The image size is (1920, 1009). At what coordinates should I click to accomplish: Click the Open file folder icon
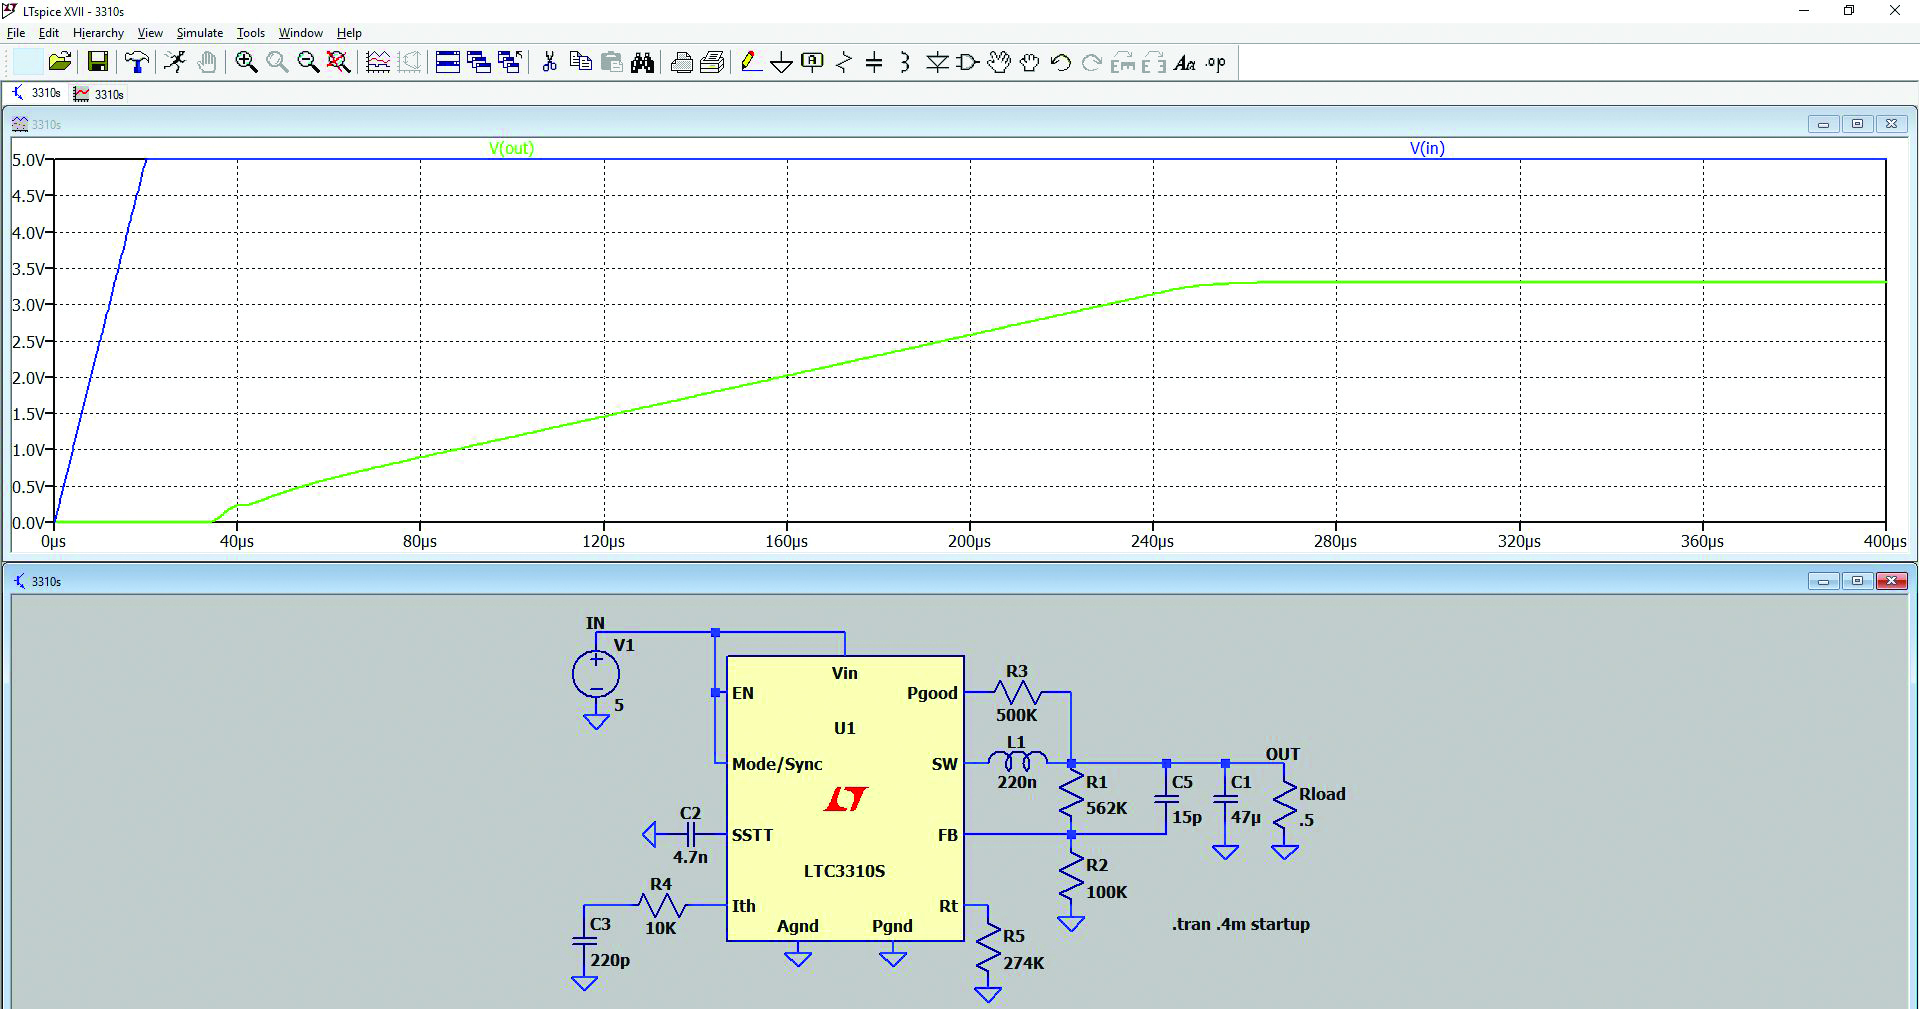coord(60,63)
